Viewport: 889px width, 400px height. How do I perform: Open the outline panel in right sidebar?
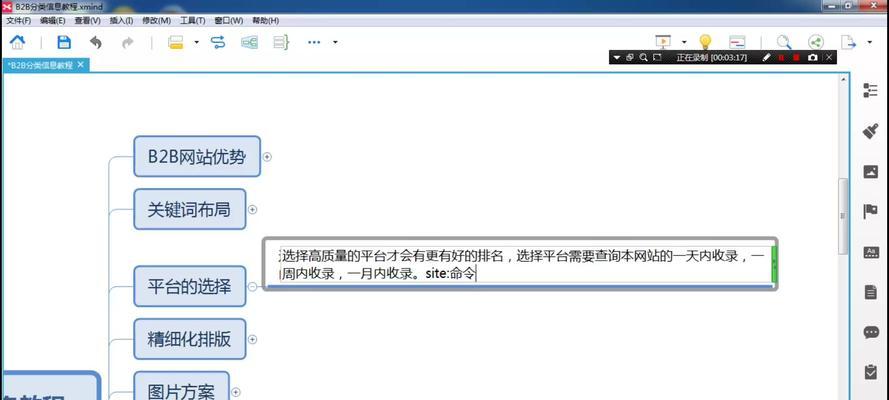870,90
